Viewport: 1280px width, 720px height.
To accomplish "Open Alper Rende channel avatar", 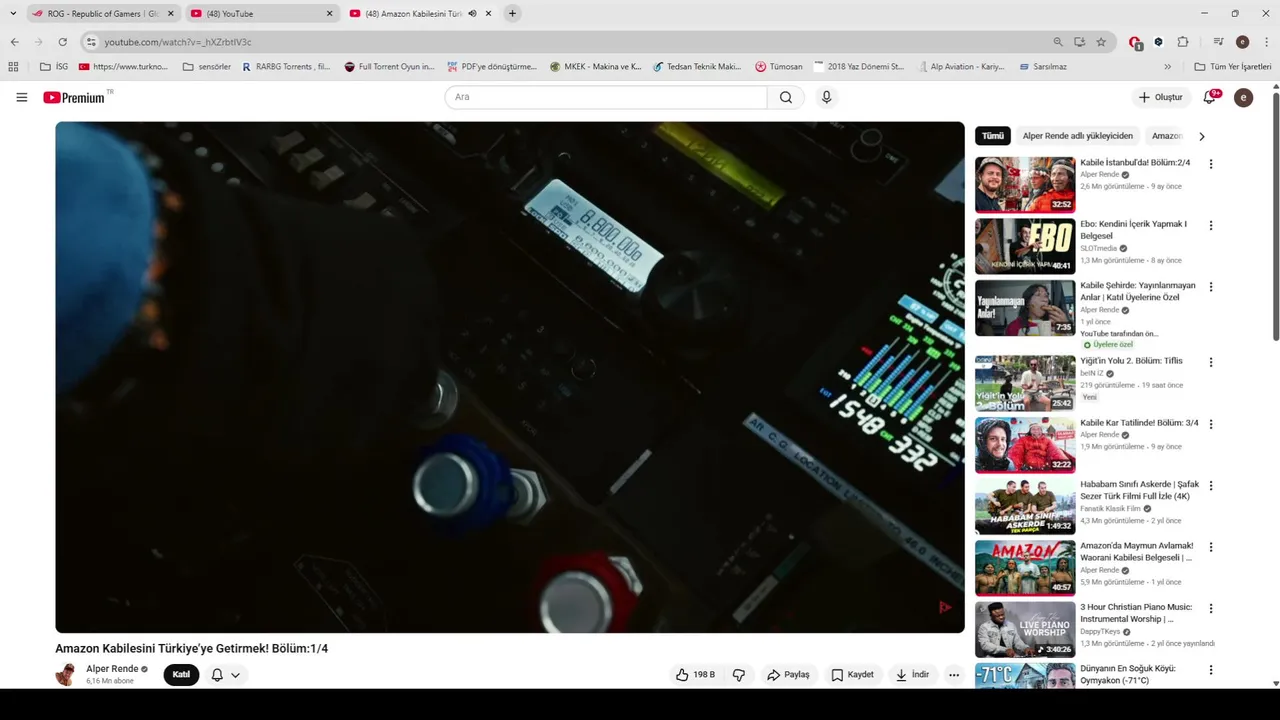I will click(x=66, y=674).
